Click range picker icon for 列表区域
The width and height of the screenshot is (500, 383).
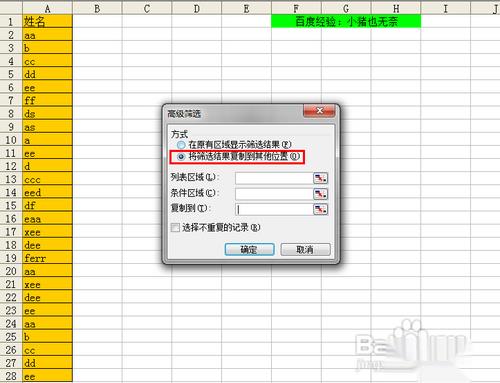click(320, 178)
